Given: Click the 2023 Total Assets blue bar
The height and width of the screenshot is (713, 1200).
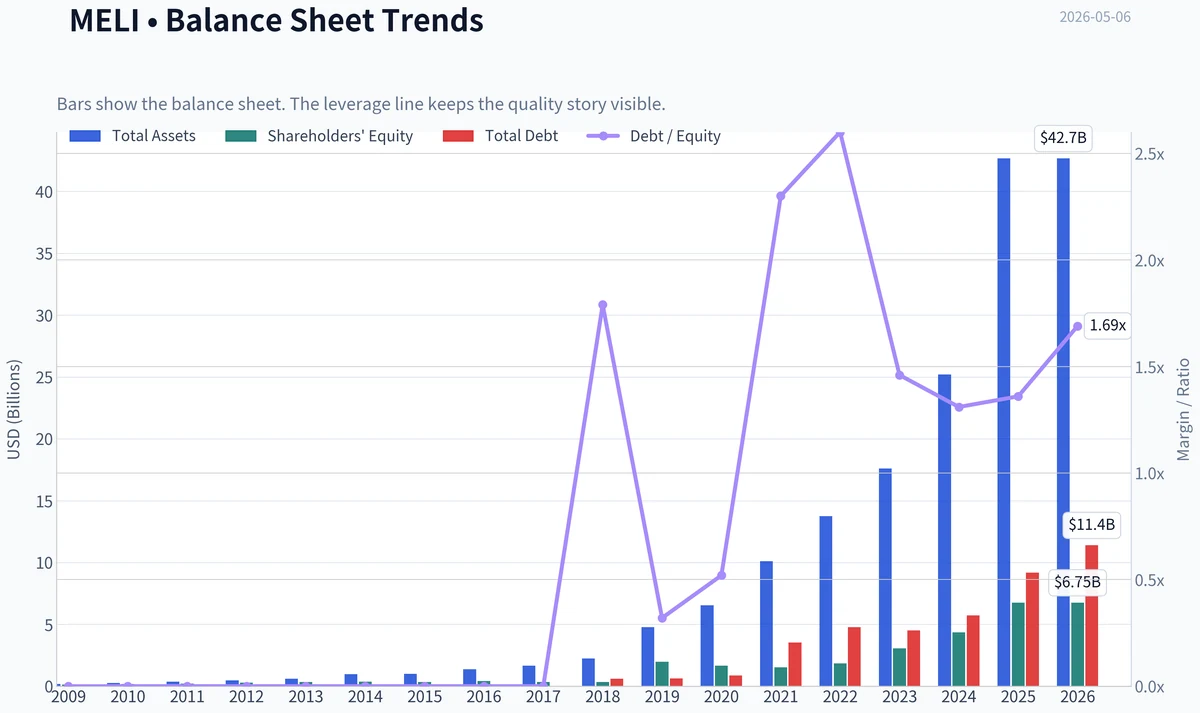Looking at the screenshot, I should click(885, 577).
